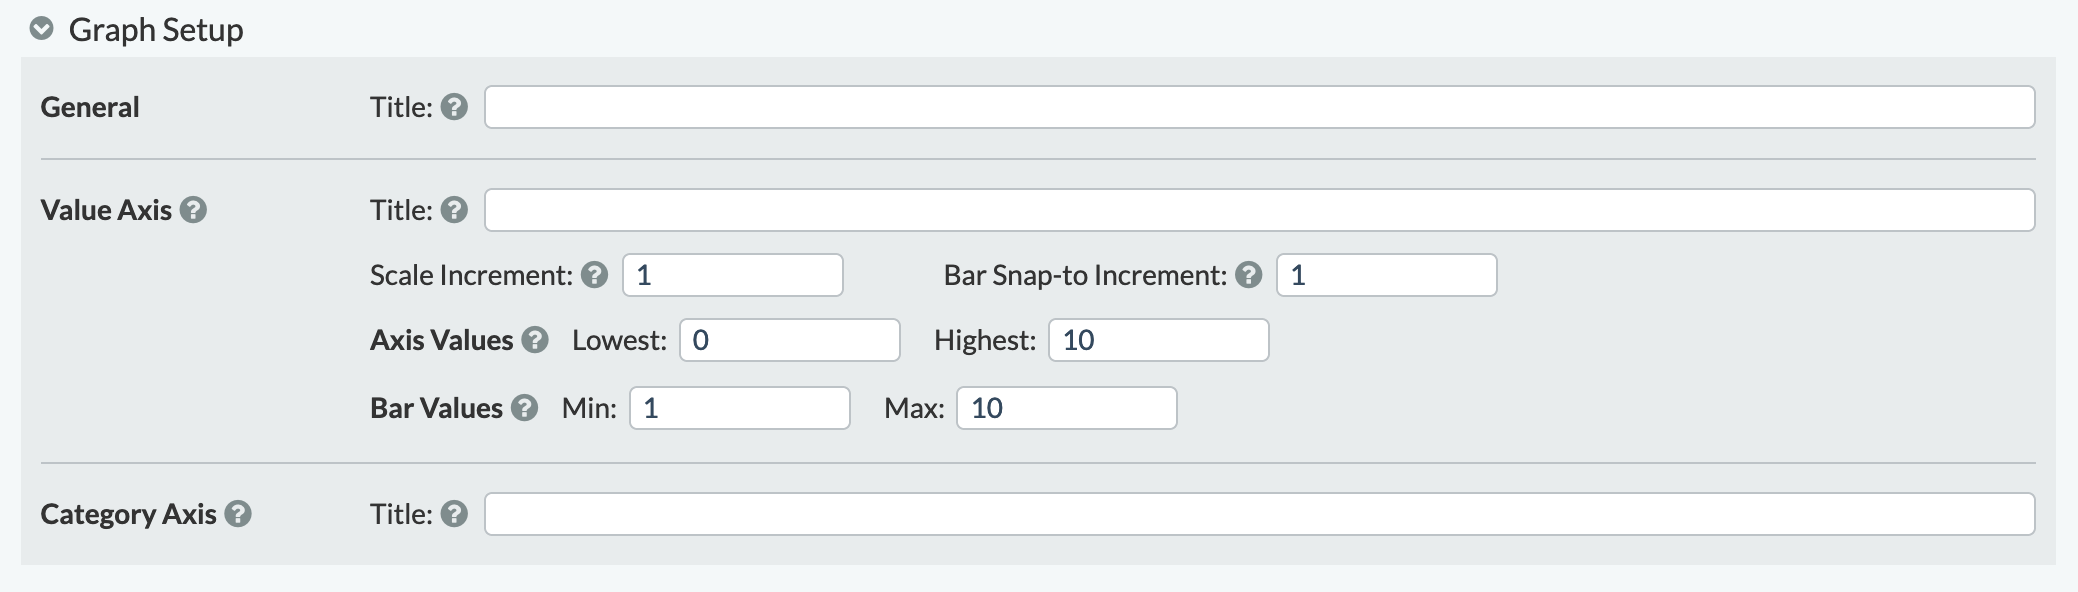Select the Bar Snap-to Increment field

point(1386,275)
